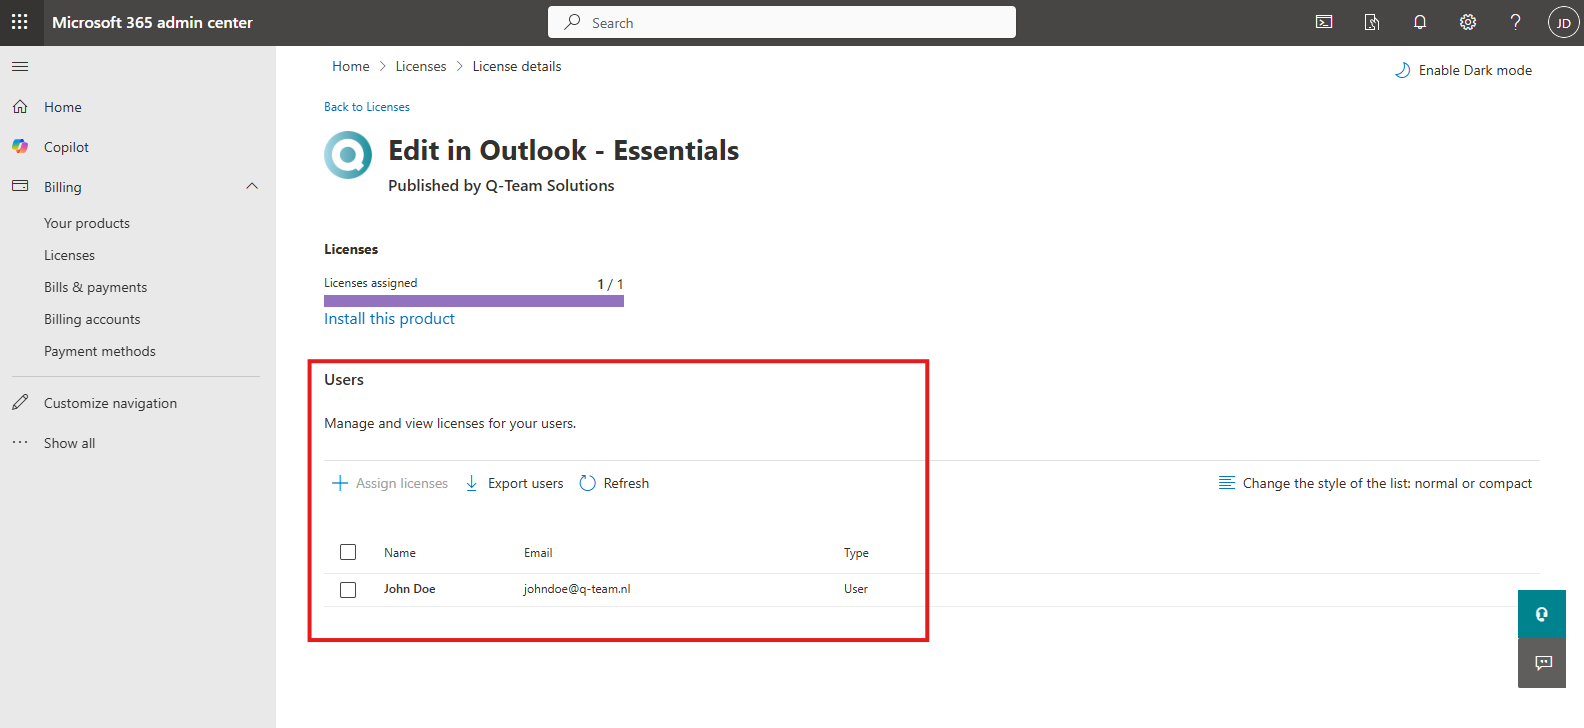This screenshot has height=728, width=1584.
Task: Open the app launcher waffle icon
Action: [x=20, y=22]
